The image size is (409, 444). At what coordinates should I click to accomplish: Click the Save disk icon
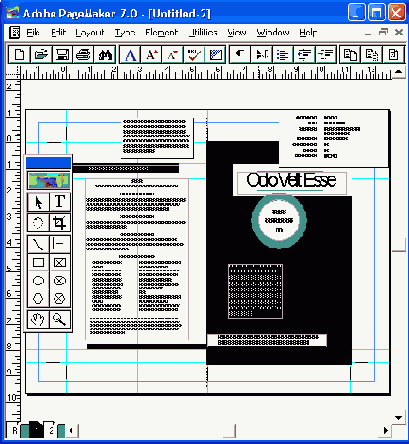(62, 54)
